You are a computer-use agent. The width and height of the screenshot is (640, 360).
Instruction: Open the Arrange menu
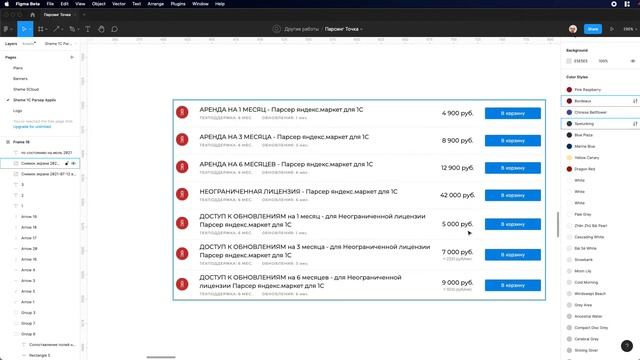(x=156, y=4)
